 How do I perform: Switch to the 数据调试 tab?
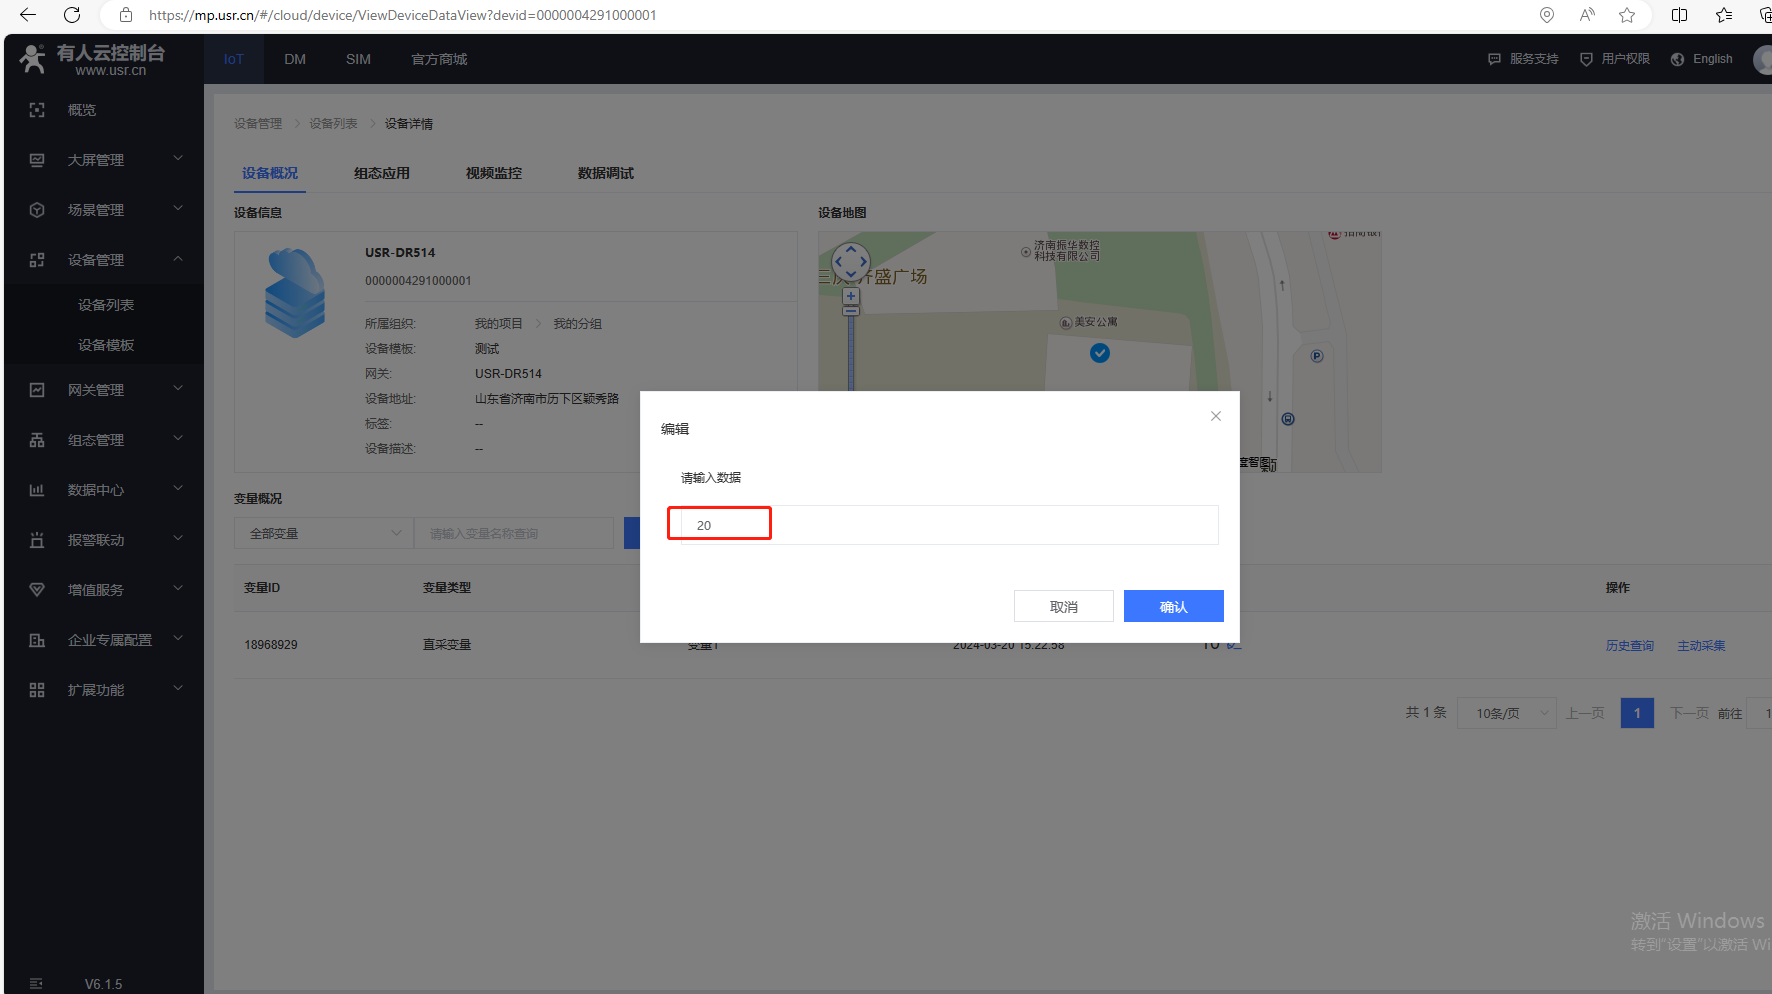[605, 173]
